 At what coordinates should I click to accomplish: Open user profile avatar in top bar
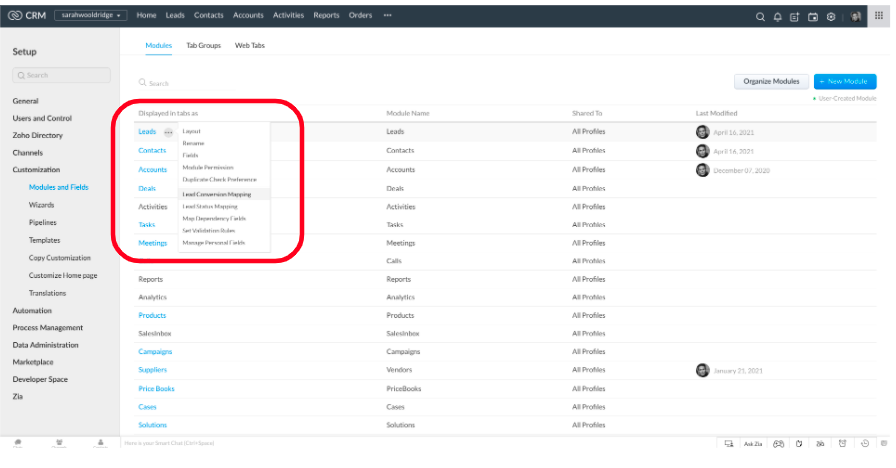click(x=855, y=17)
